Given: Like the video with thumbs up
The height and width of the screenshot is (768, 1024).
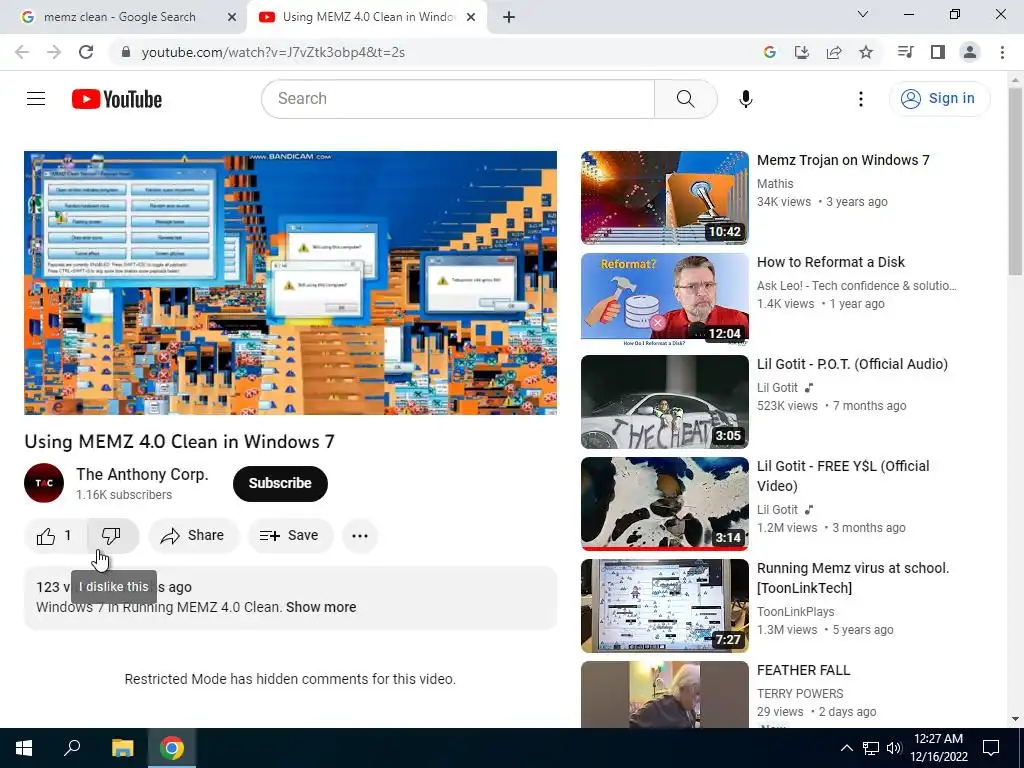Looking at the screenshot, I should pos(54,536).
